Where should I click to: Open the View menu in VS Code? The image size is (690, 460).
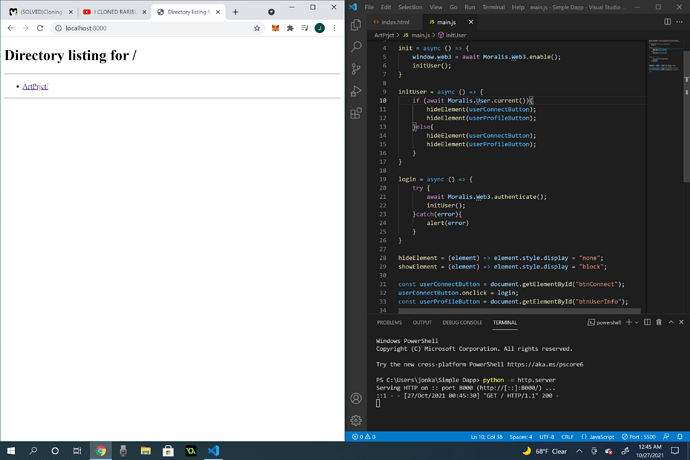pyautogui.click(x=436, y=7)
